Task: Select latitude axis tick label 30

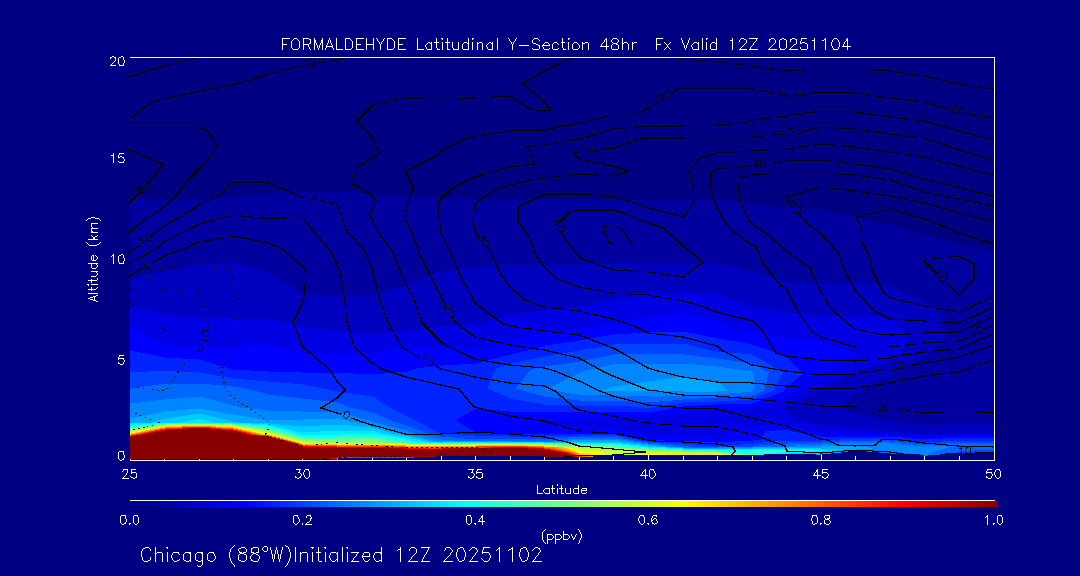Action: click(302, 474)
